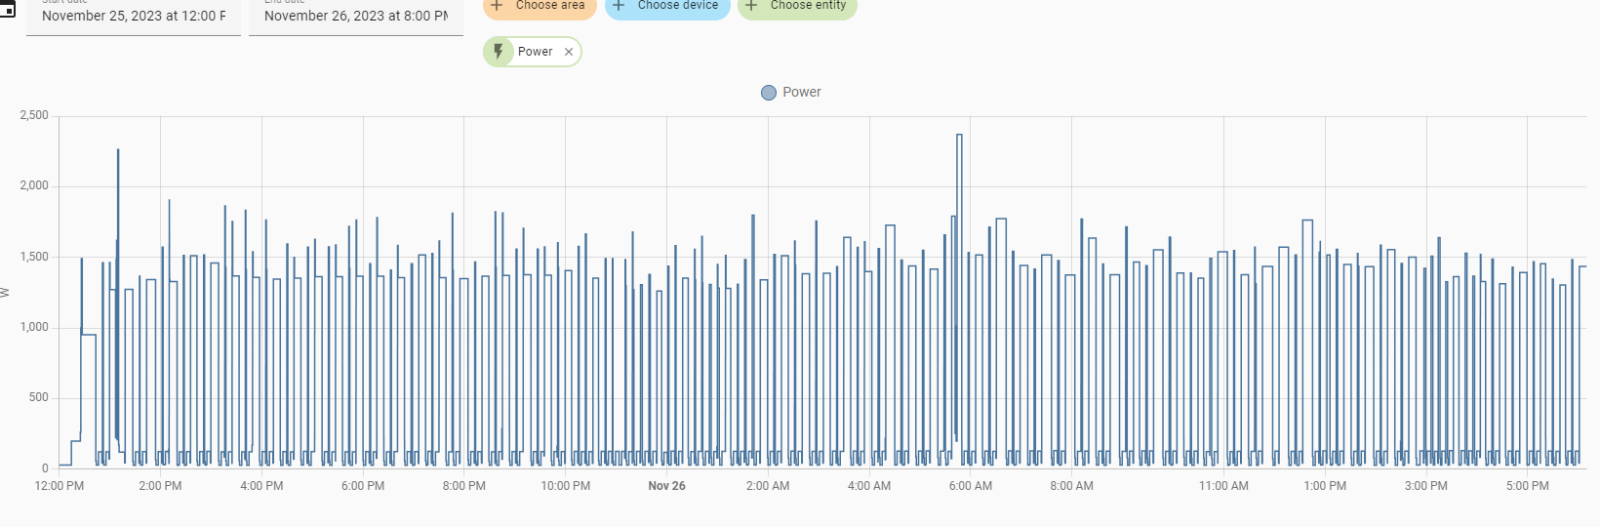Click the 1,000 y-axis value
The width and height of the screenshot is (1600, 527).
pyautogui.click(x=34, y=327)
